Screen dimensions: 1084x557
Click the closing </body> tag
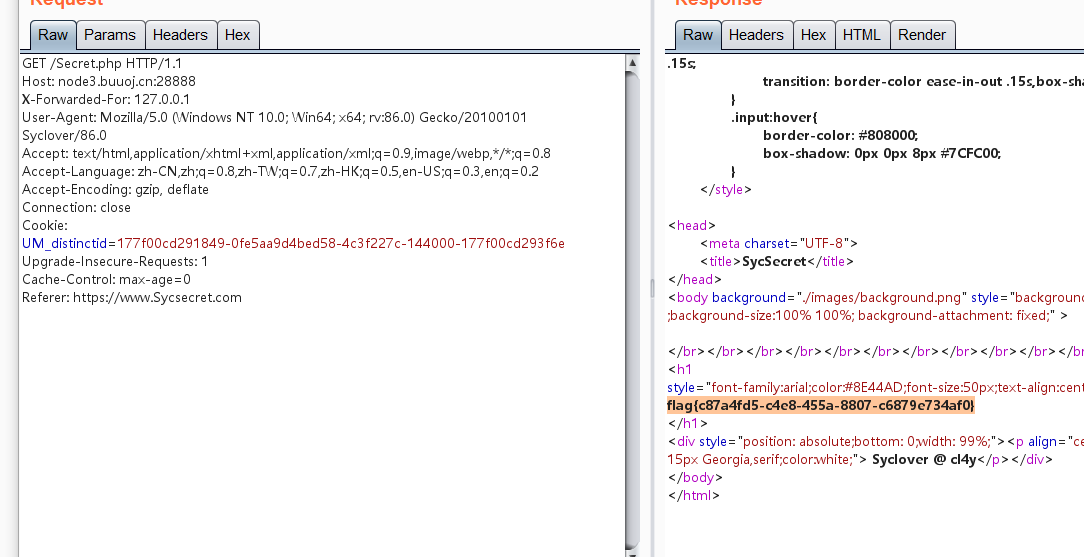coord(695,478)
